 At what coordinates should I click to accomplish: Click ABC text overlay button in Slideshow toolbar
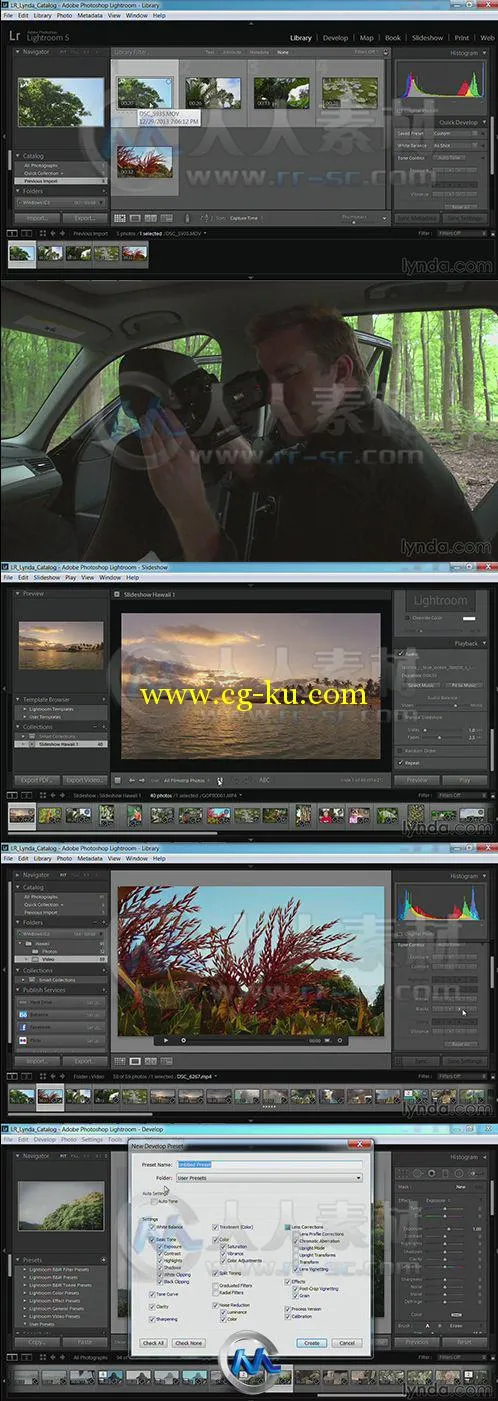click(265, 780)
